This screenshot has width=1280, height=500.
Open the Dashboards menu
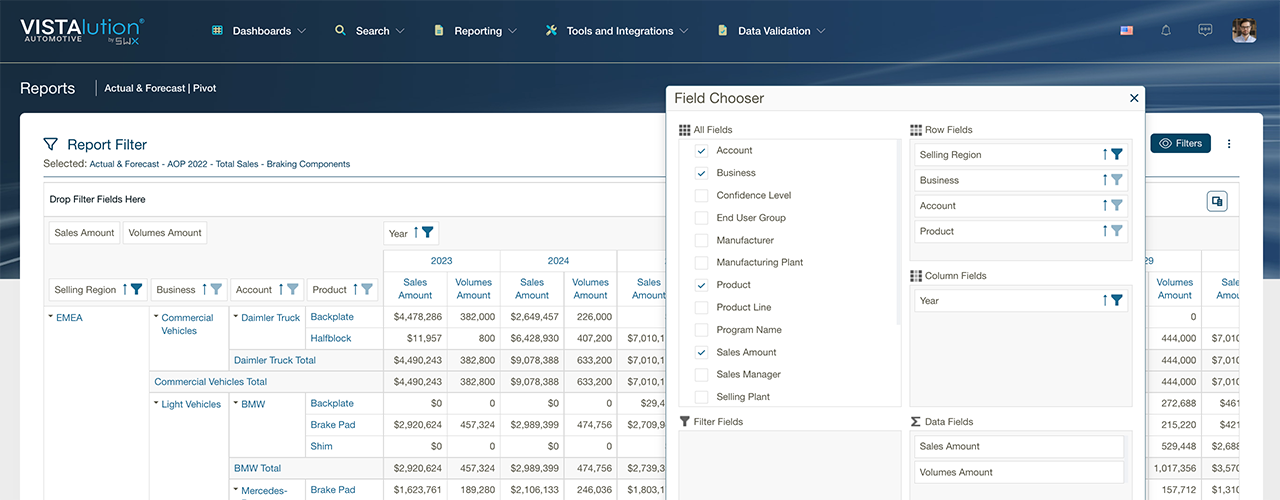pyautogui.click(x=260, y=31)
